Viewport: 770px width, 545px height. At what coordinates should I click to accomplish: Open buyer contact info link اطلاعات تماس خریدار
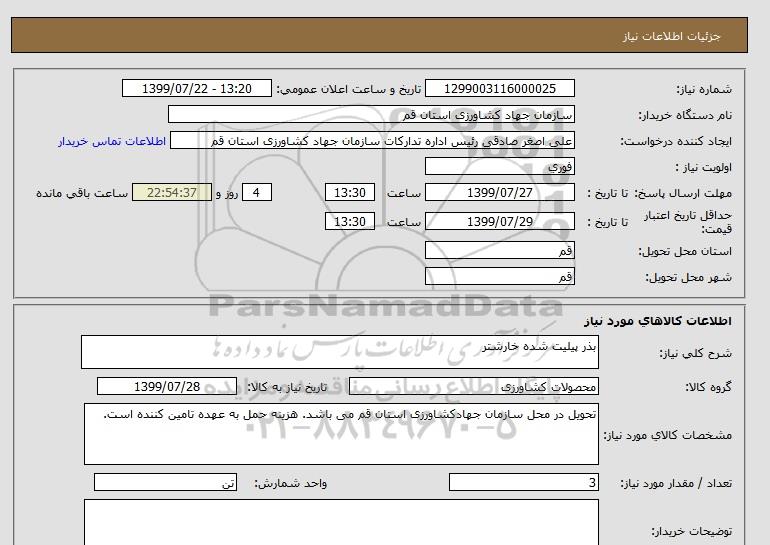click(112, 141)
